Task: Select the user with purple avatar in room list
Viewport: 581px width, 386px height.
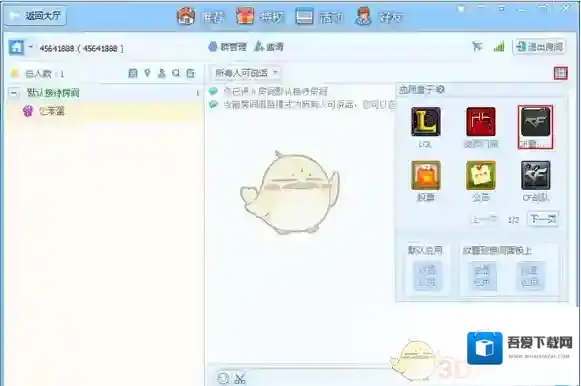Action: point(104,111)
